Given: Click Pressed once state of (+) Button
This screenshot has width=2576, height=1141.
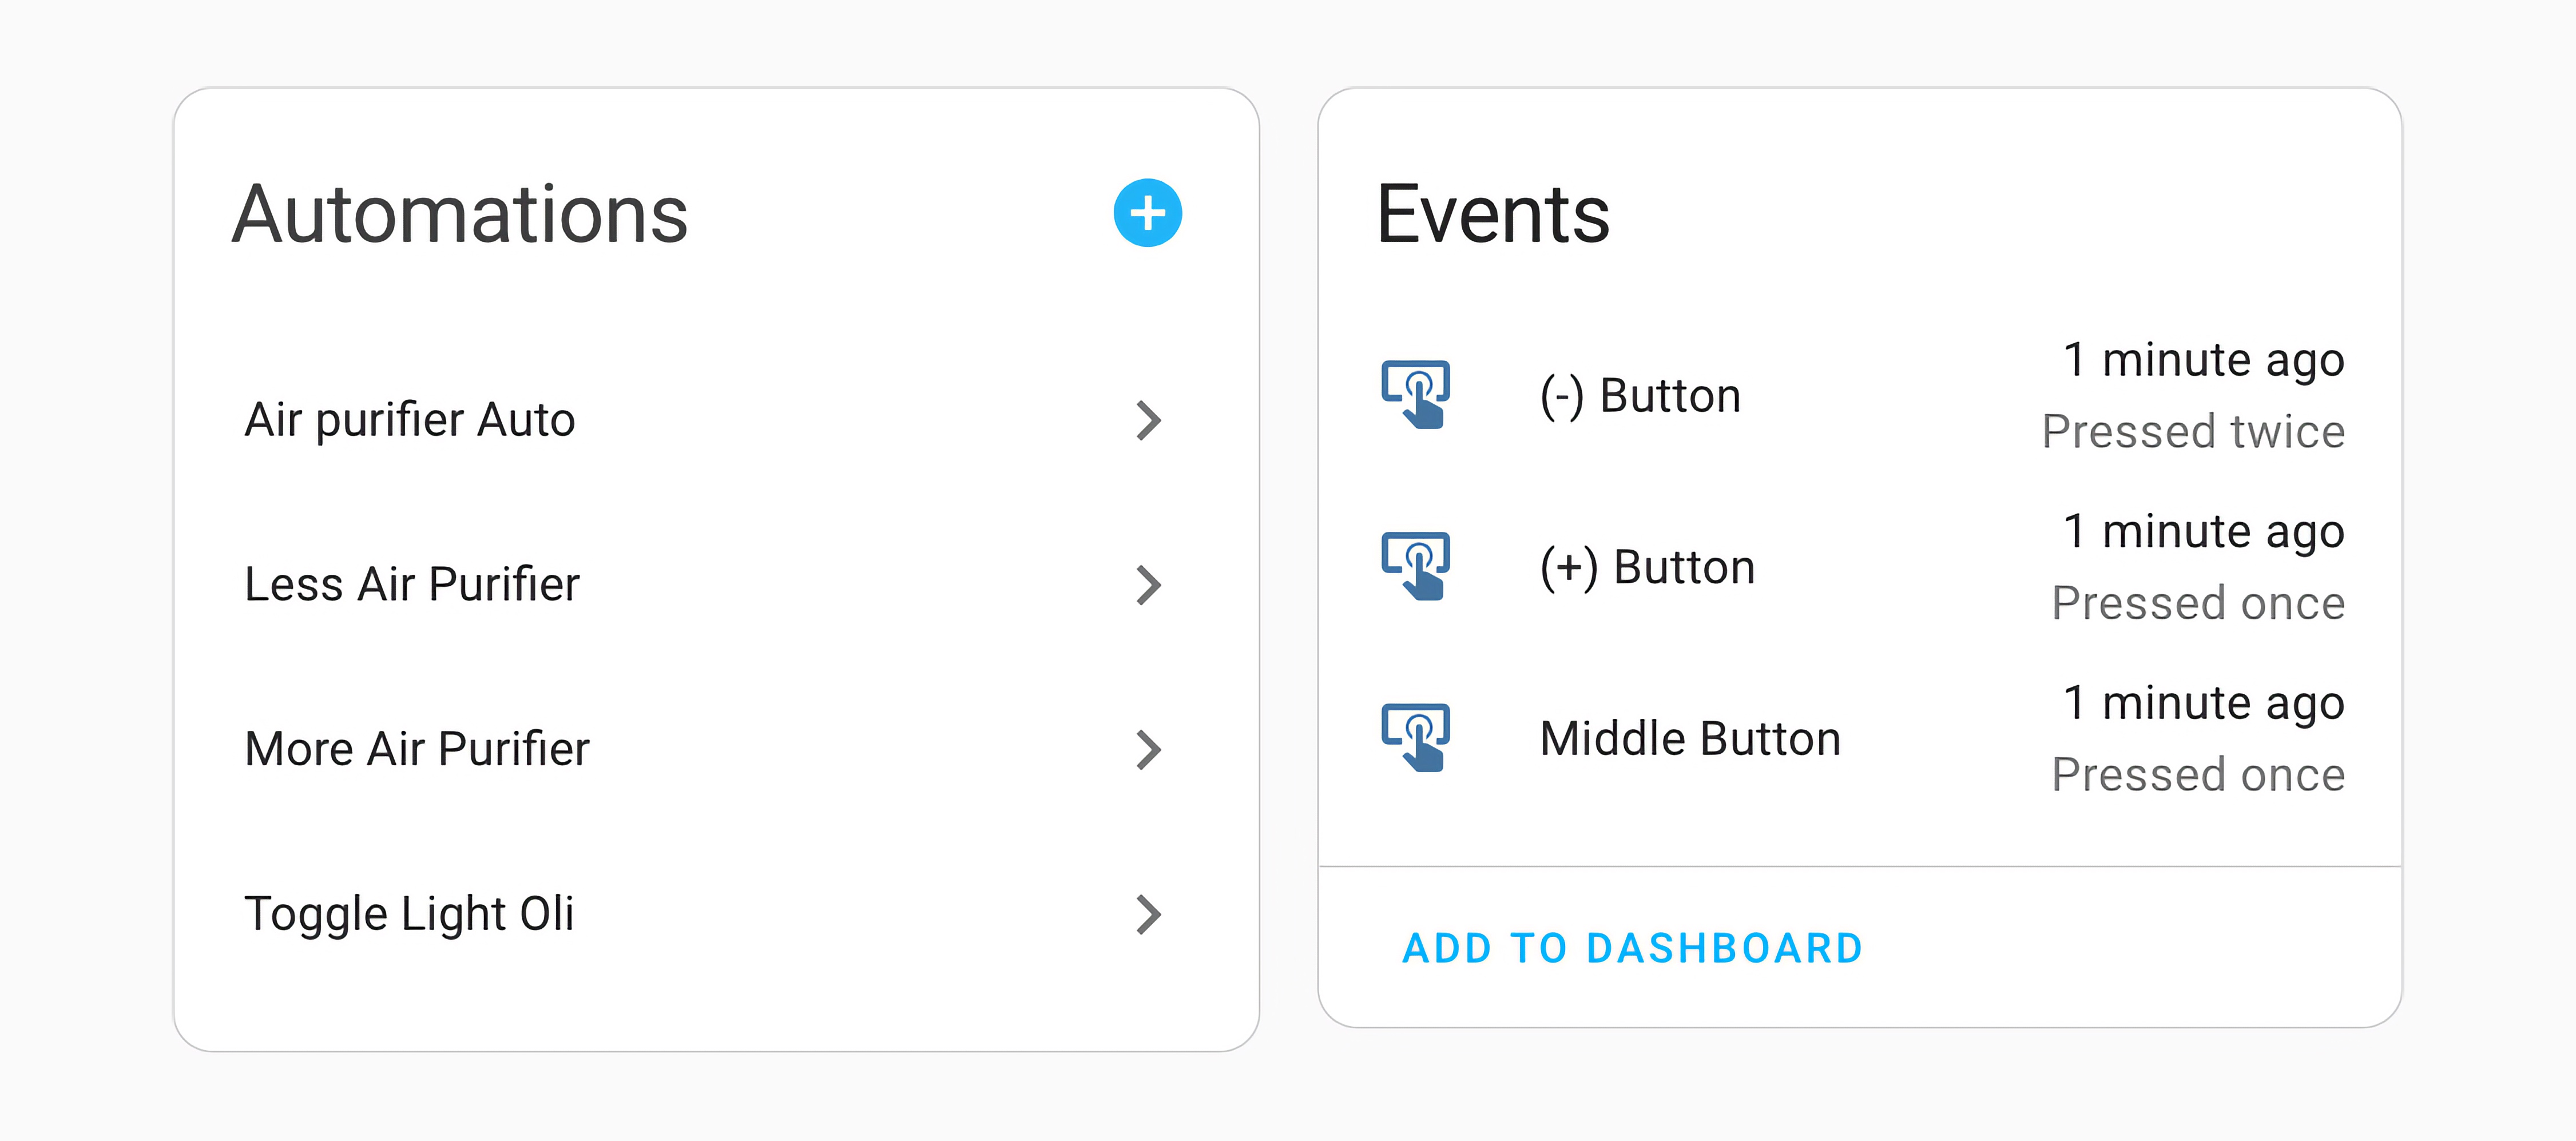Looking at the screenshot, I should 2198,604.
